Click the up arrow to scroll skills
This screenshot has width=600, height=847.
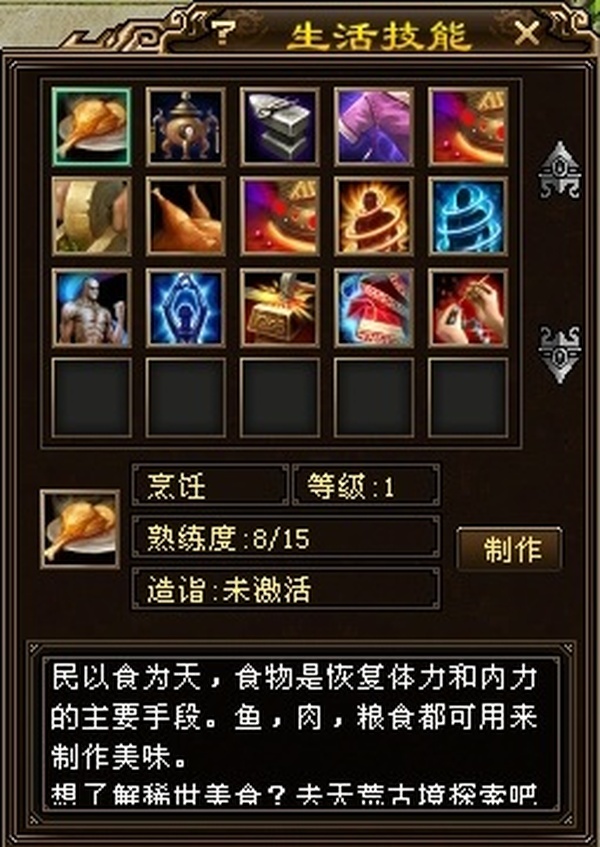pyautogui.click(x=559, y=170)
